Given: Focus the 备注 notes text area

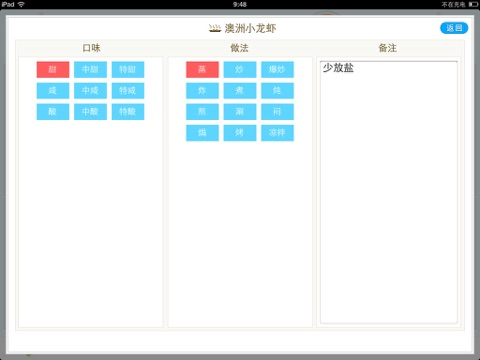Looking at the screenshot, I should pos(389,192).
